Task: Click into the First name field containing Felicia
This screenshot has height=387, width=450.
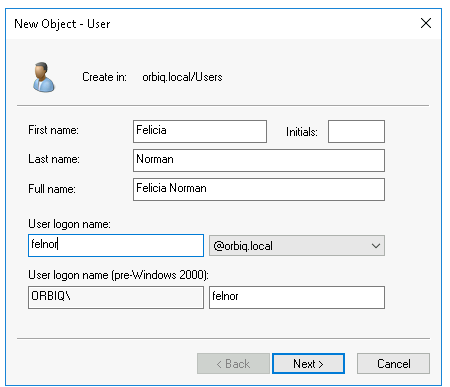Action: pyautogui.click(x=200, y=131)
